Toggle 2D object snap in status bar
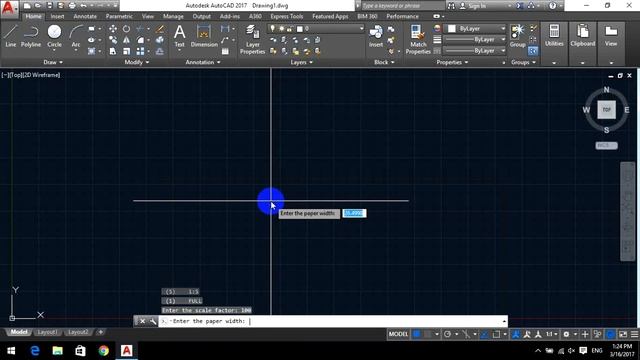The width and height of the screenshot is (640, 360). pos(496,334)
